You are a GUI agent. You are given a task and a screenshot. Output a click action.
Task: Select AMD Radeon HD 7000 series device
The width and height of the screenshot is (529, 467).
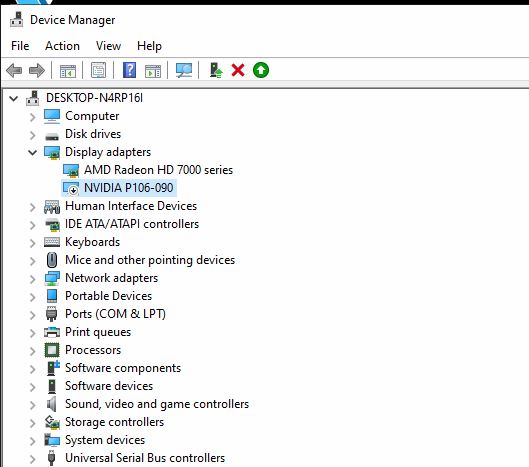click(x=158, y=170)
